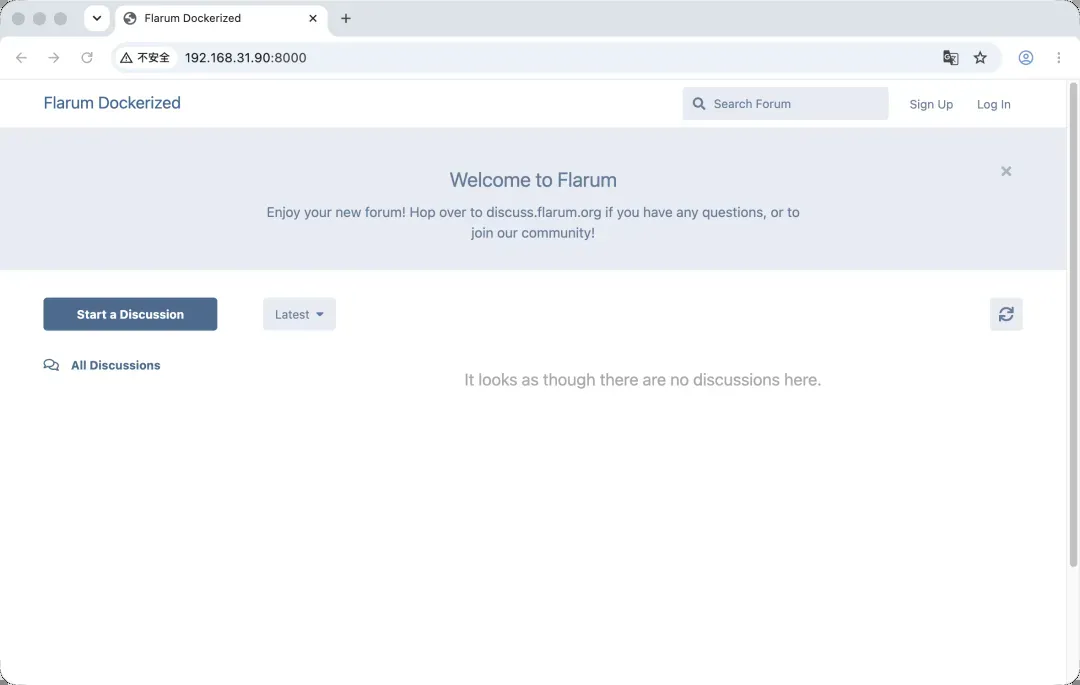This screenshot has height=685, width=1080.
Task: Click the globe favicon on the tab
Action: [129, 19]
